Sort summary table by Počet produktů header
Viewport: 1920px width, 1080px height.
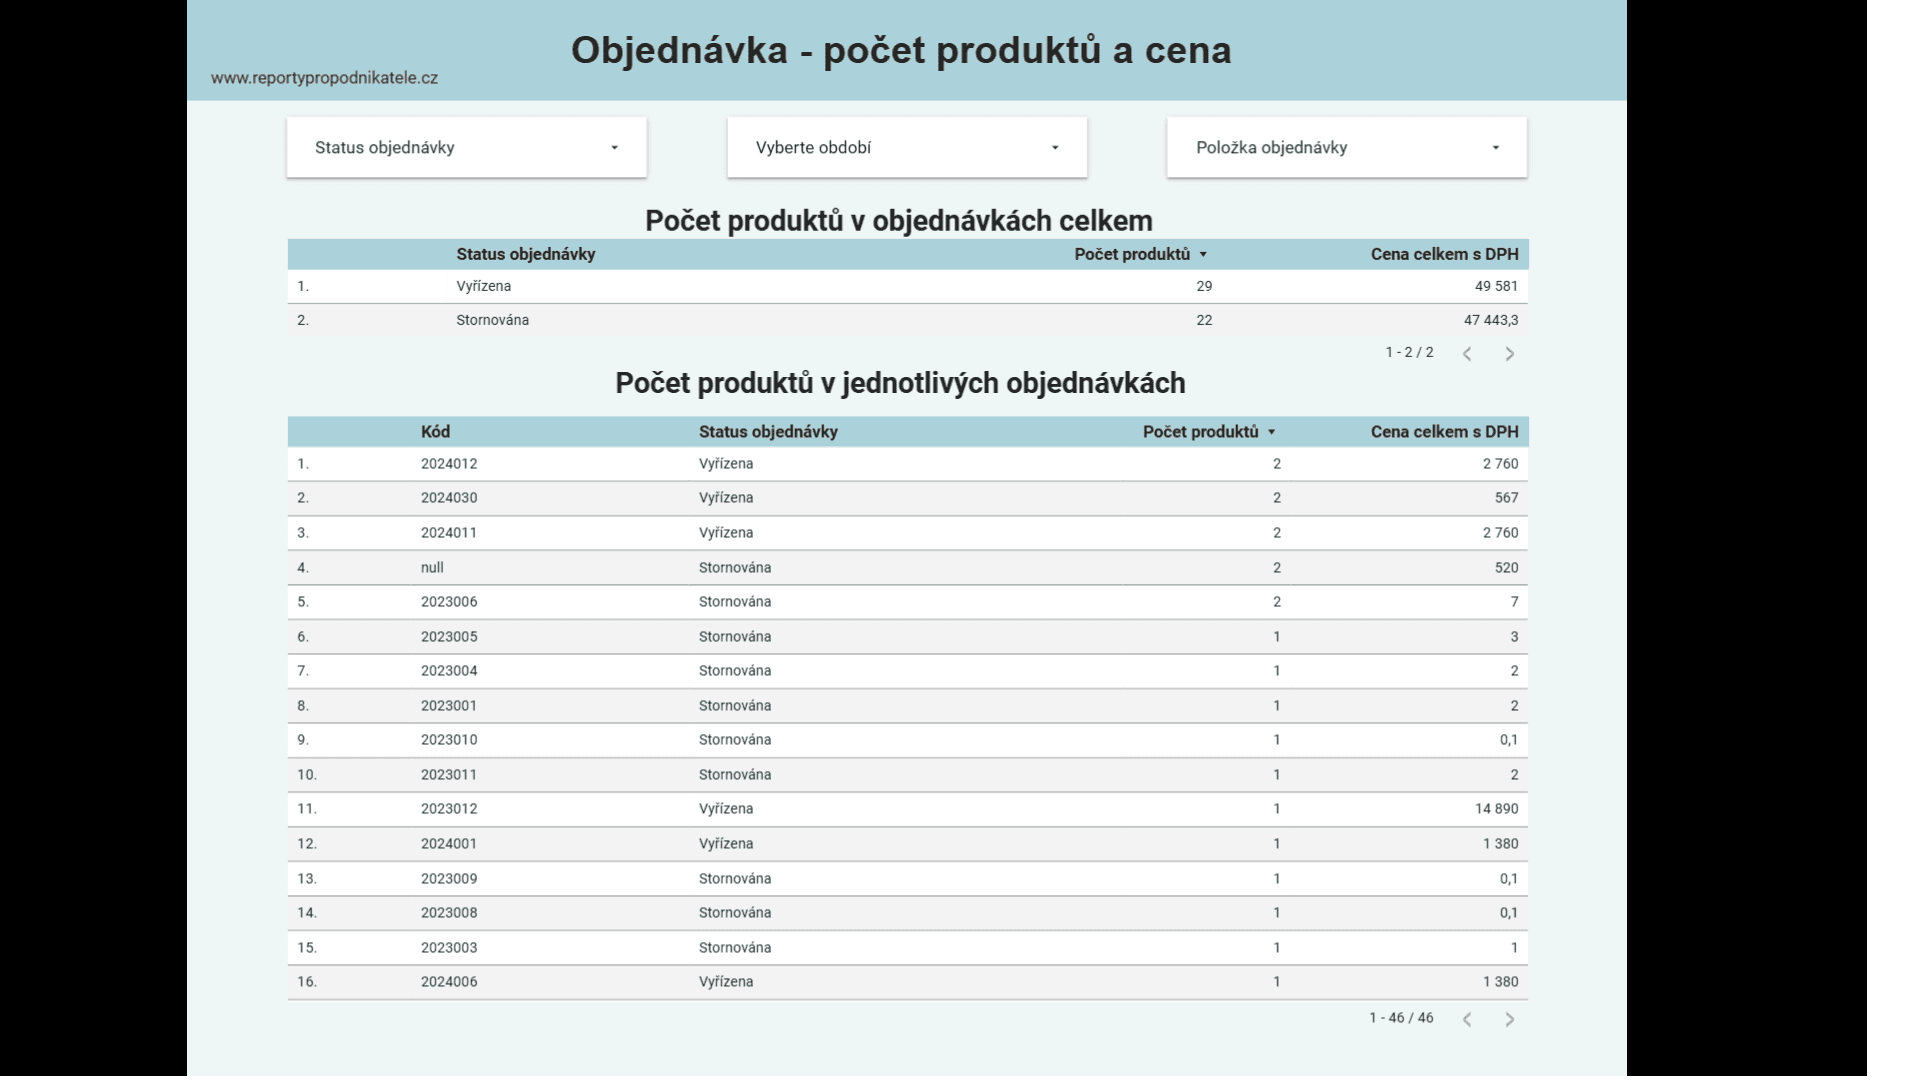tap(1132, 254)
